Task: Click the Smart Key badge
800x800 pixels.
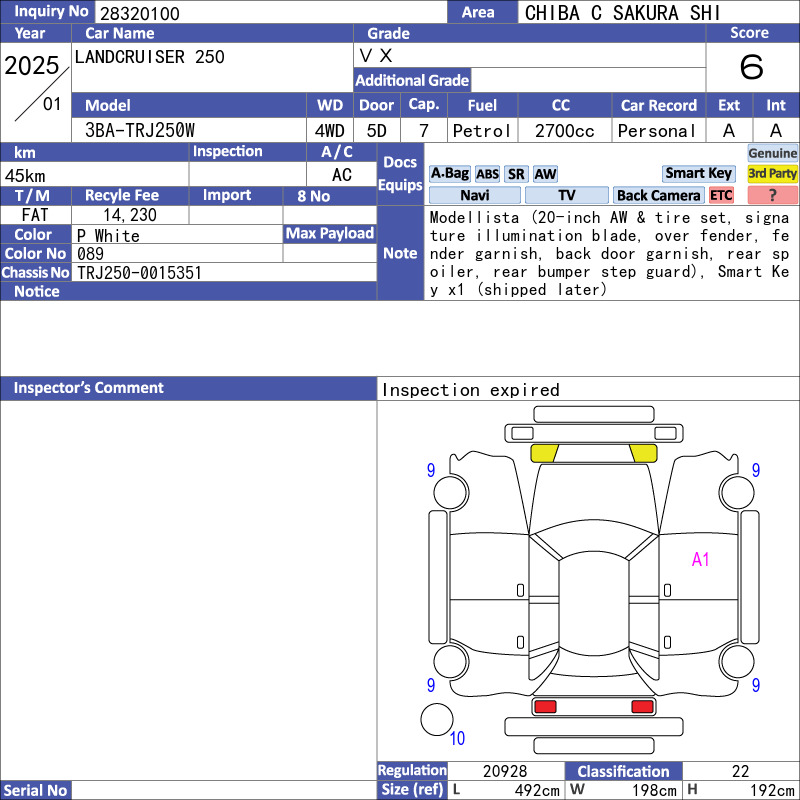Action: pyautogui.click(x=698, y=173)
